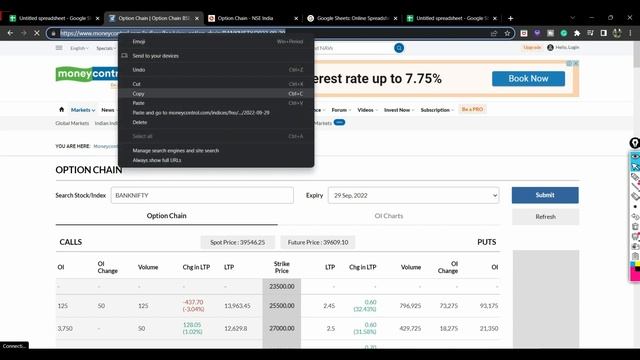
Task: Click the Upgrade link
Action: (532, 47)
